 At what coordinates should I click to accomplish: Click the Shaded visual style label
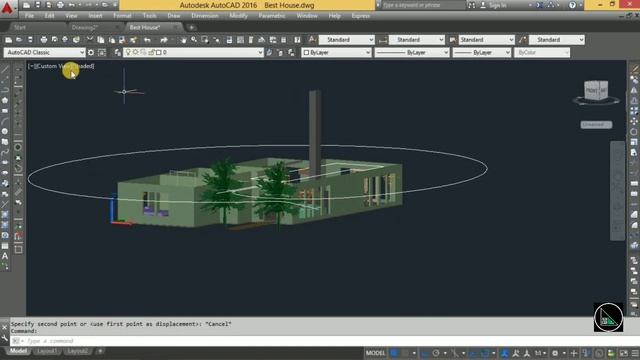tap(84, 66)
